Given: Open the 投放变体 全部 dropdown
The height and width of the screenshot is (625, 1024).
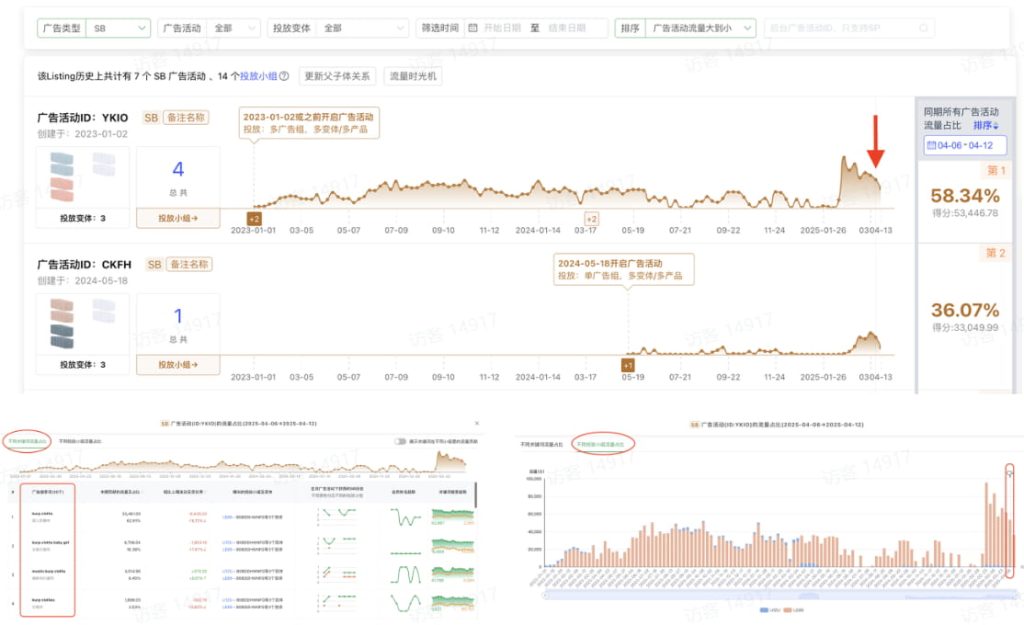Looking at the screenshot, I should (338, 28).
